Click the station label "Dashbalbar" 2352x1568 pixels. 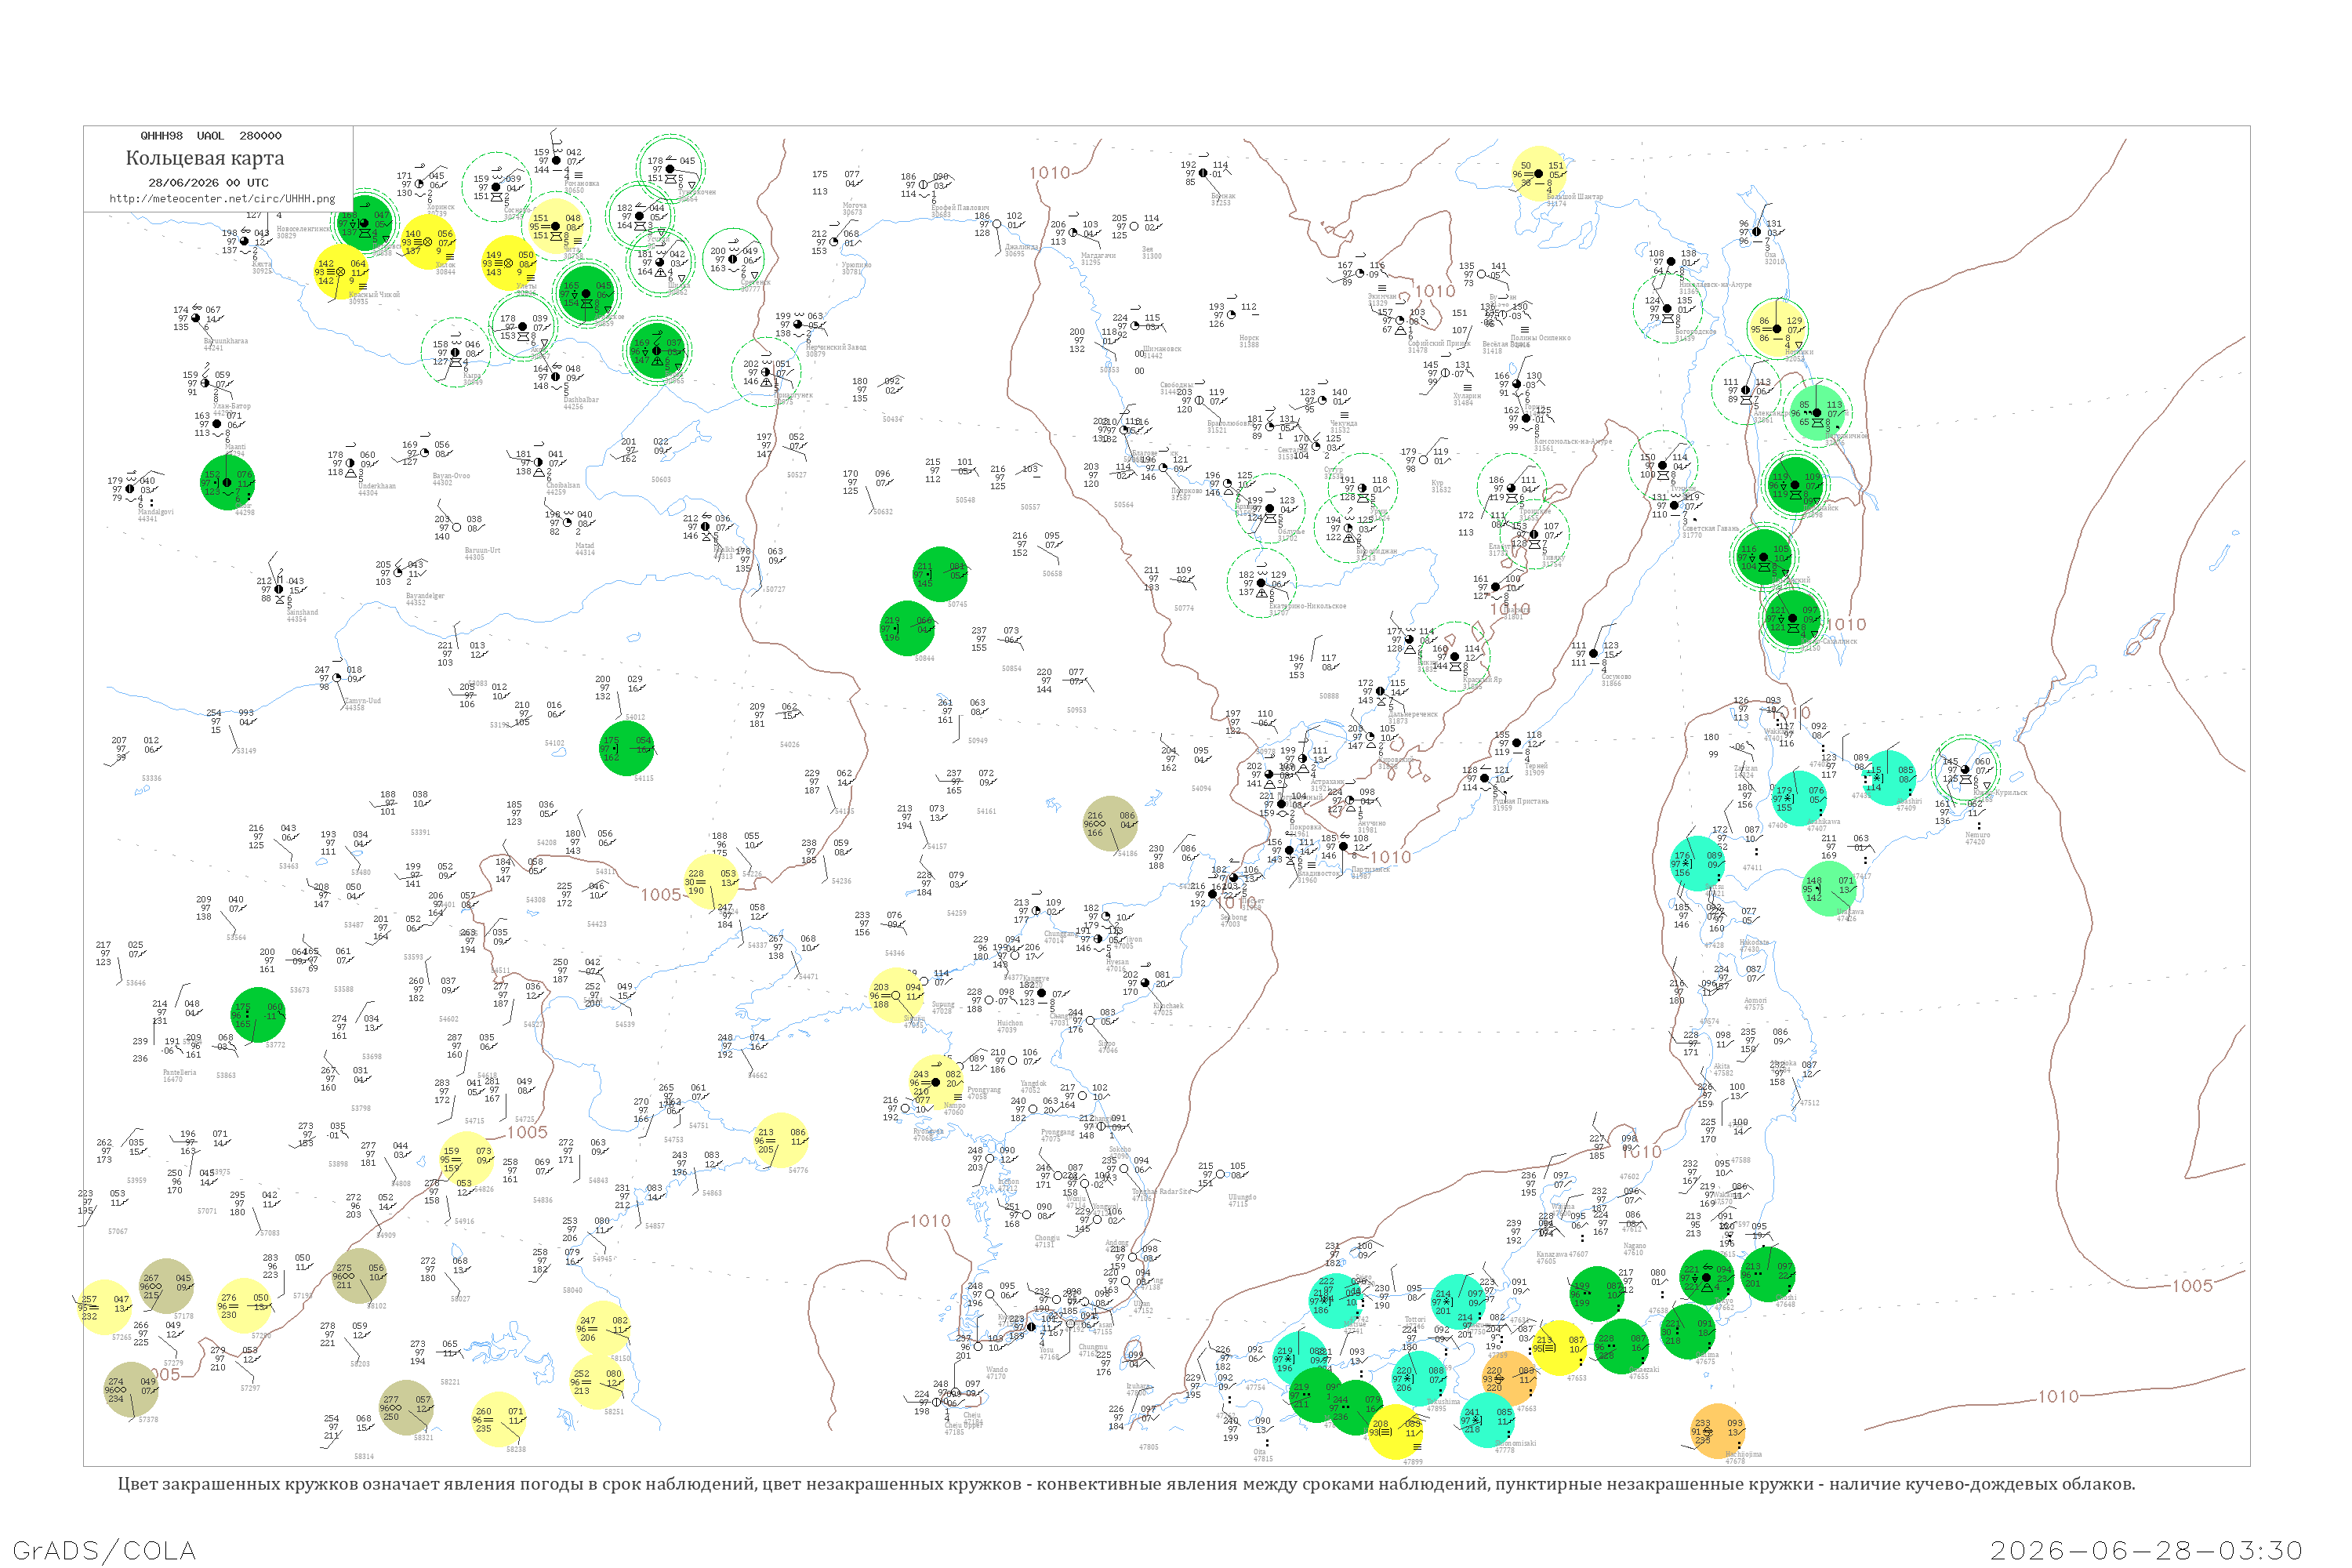[581, 400]
